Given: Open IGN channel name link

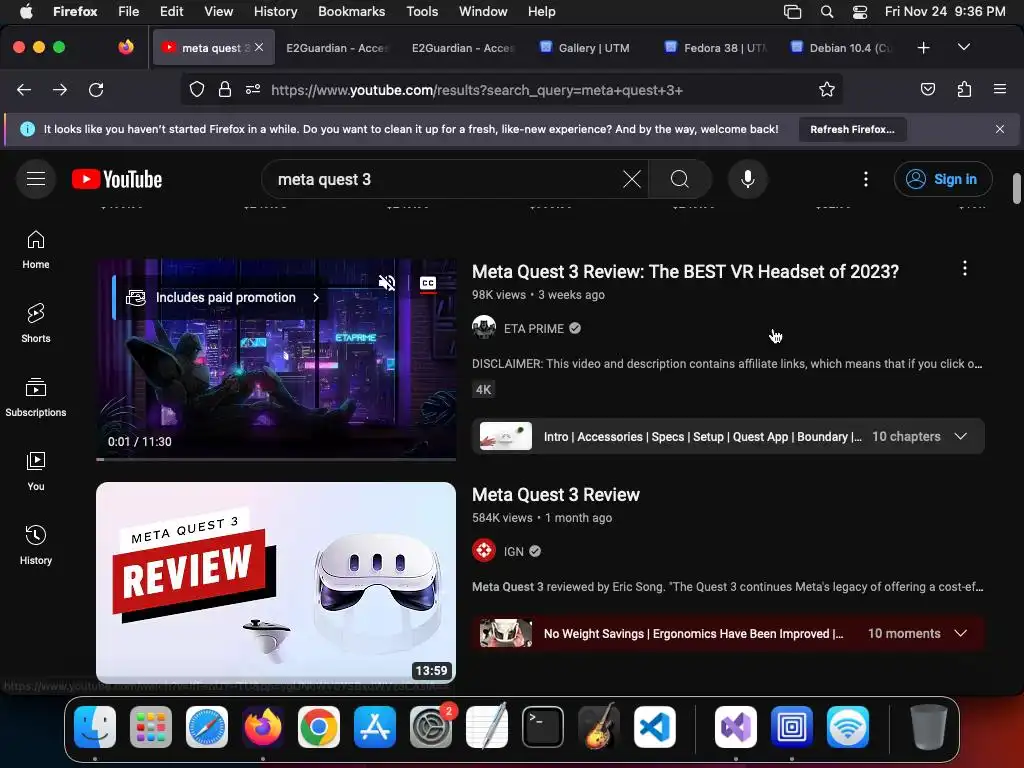Looking at the screenshot, I should [513, 551].
